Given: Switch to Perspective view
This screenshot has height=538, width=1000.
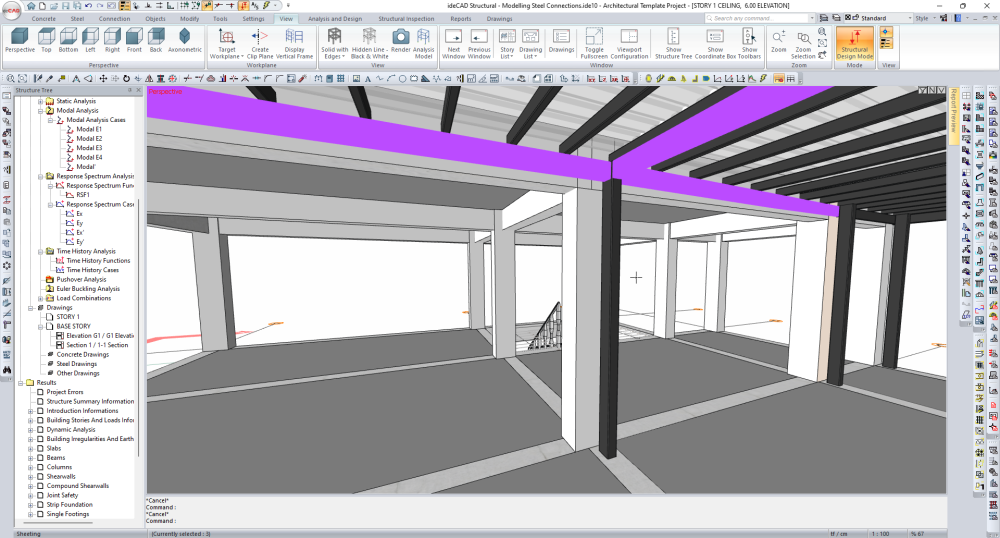Looking at the screenshot, I should (x=19, y=40).
